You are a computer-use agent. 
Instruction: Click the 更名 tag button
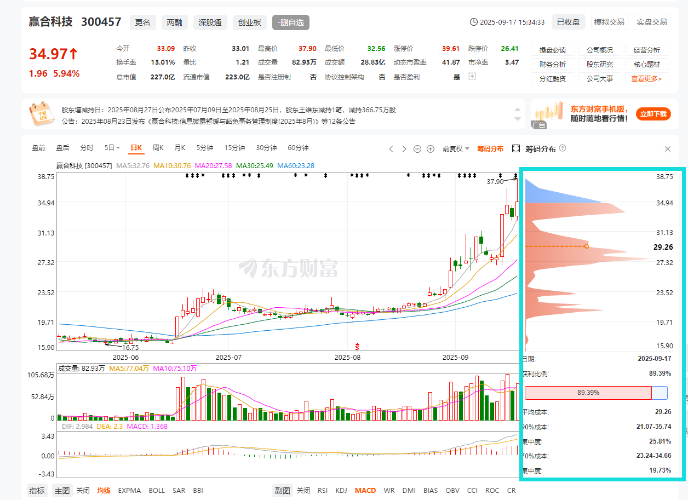[x=143, y=22]
